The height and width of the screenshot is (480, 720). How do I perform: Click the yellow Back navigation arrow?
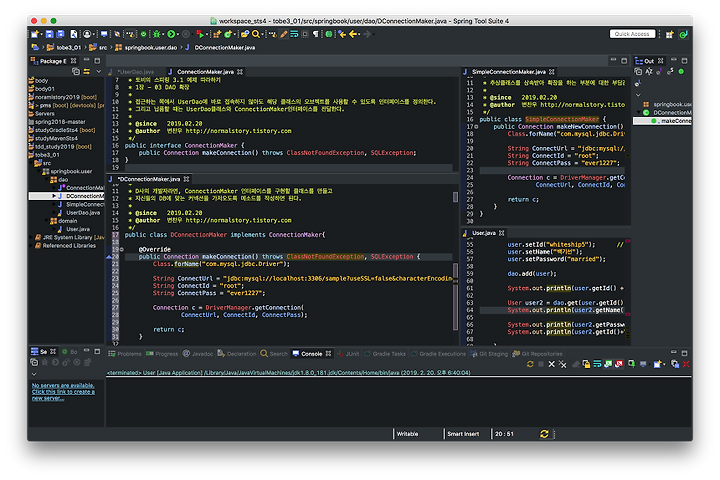[x=352, y=34]
